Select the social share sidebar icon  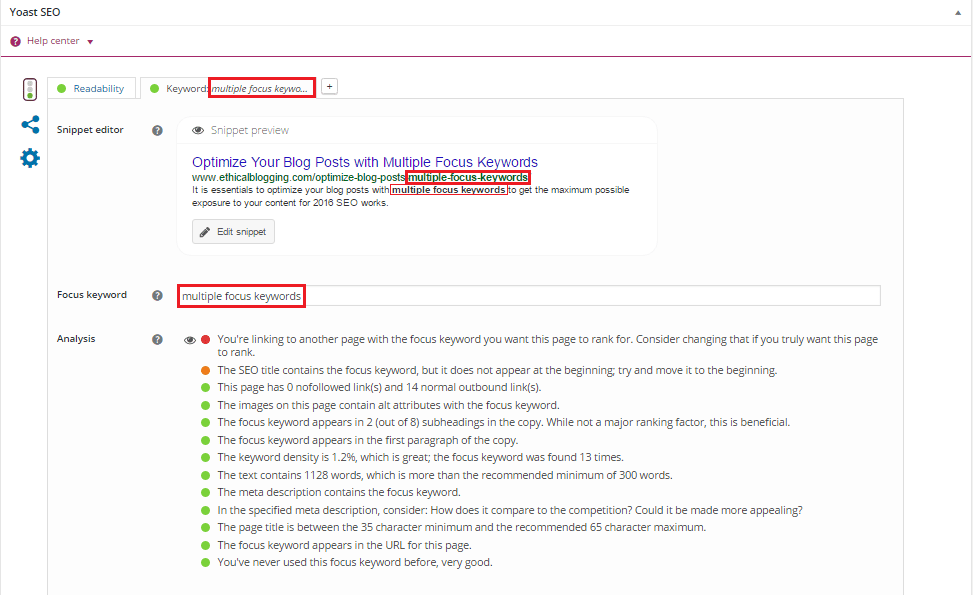point(30,124)
